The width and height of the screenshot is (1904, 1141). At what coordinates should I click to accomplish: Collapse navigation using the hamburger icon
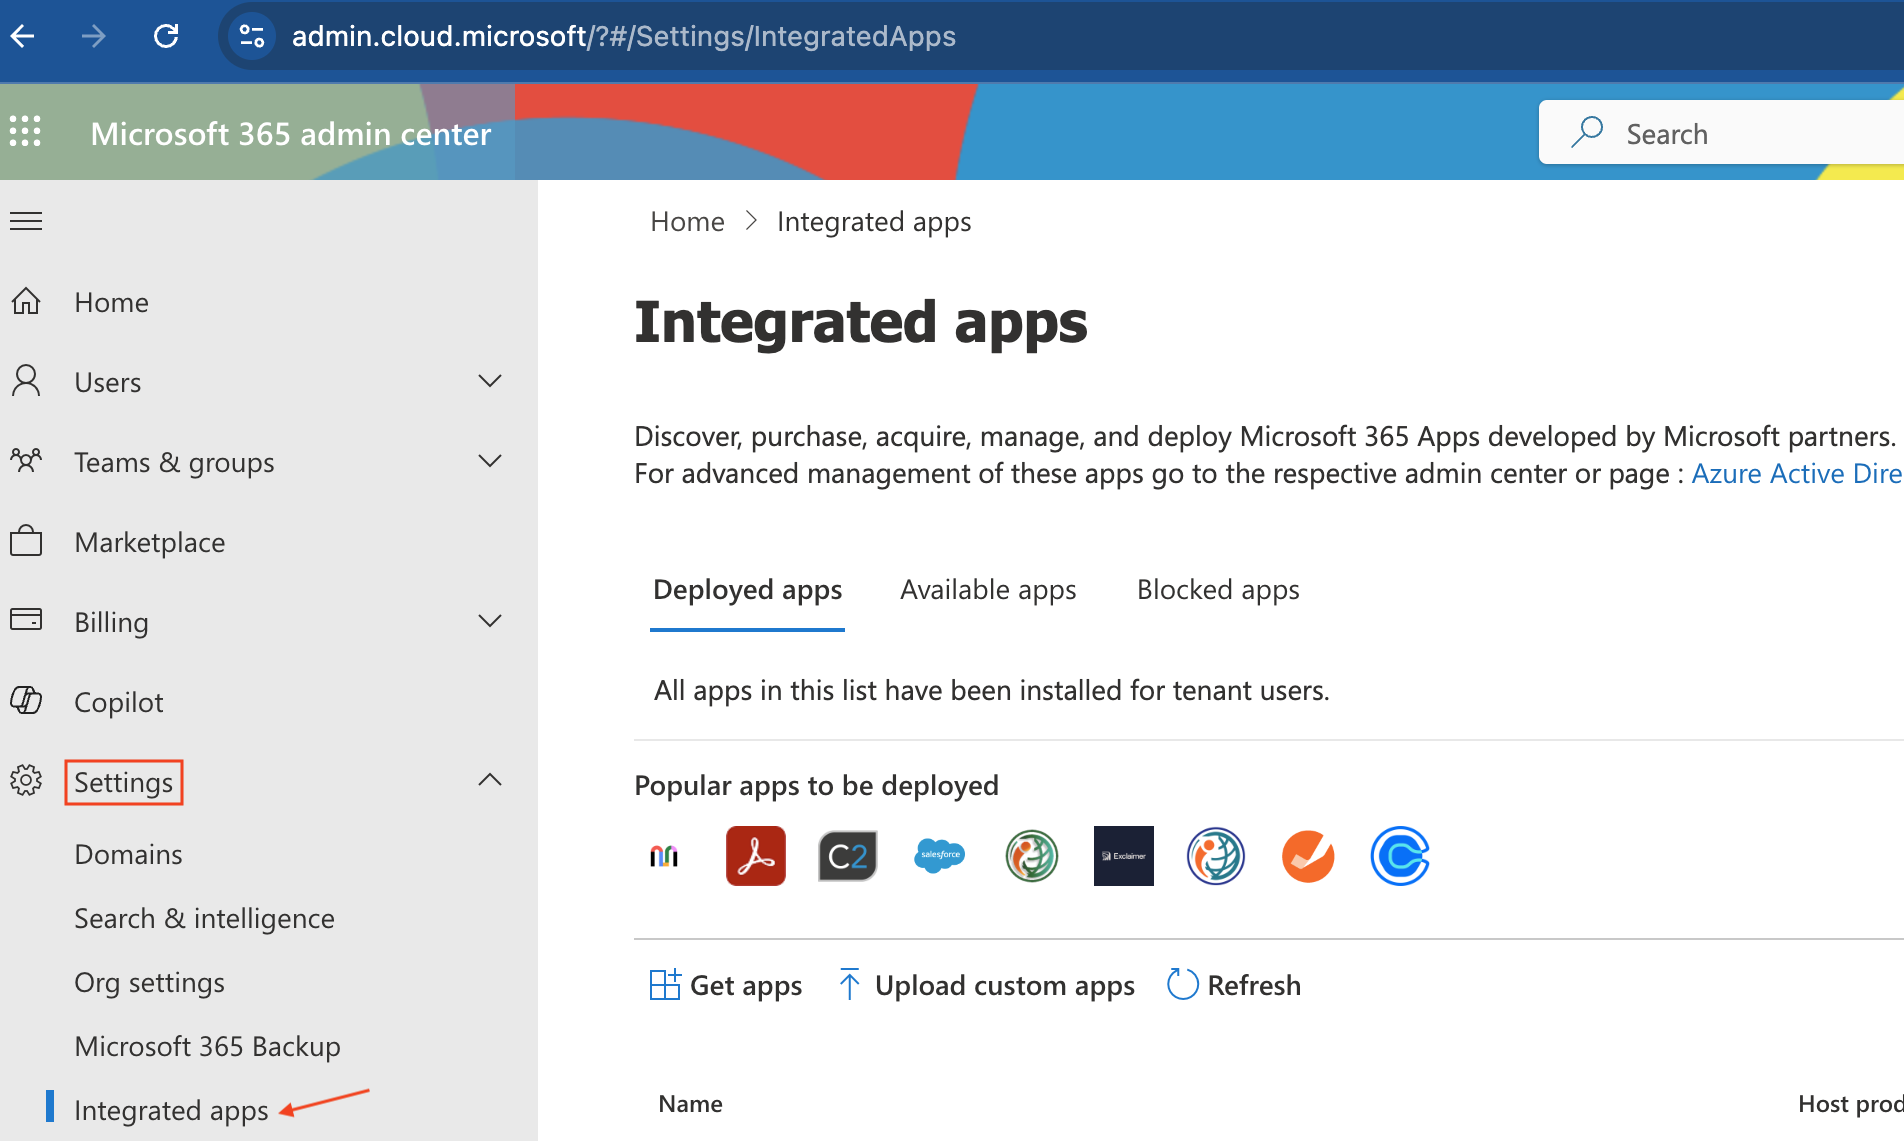[26, 220]
